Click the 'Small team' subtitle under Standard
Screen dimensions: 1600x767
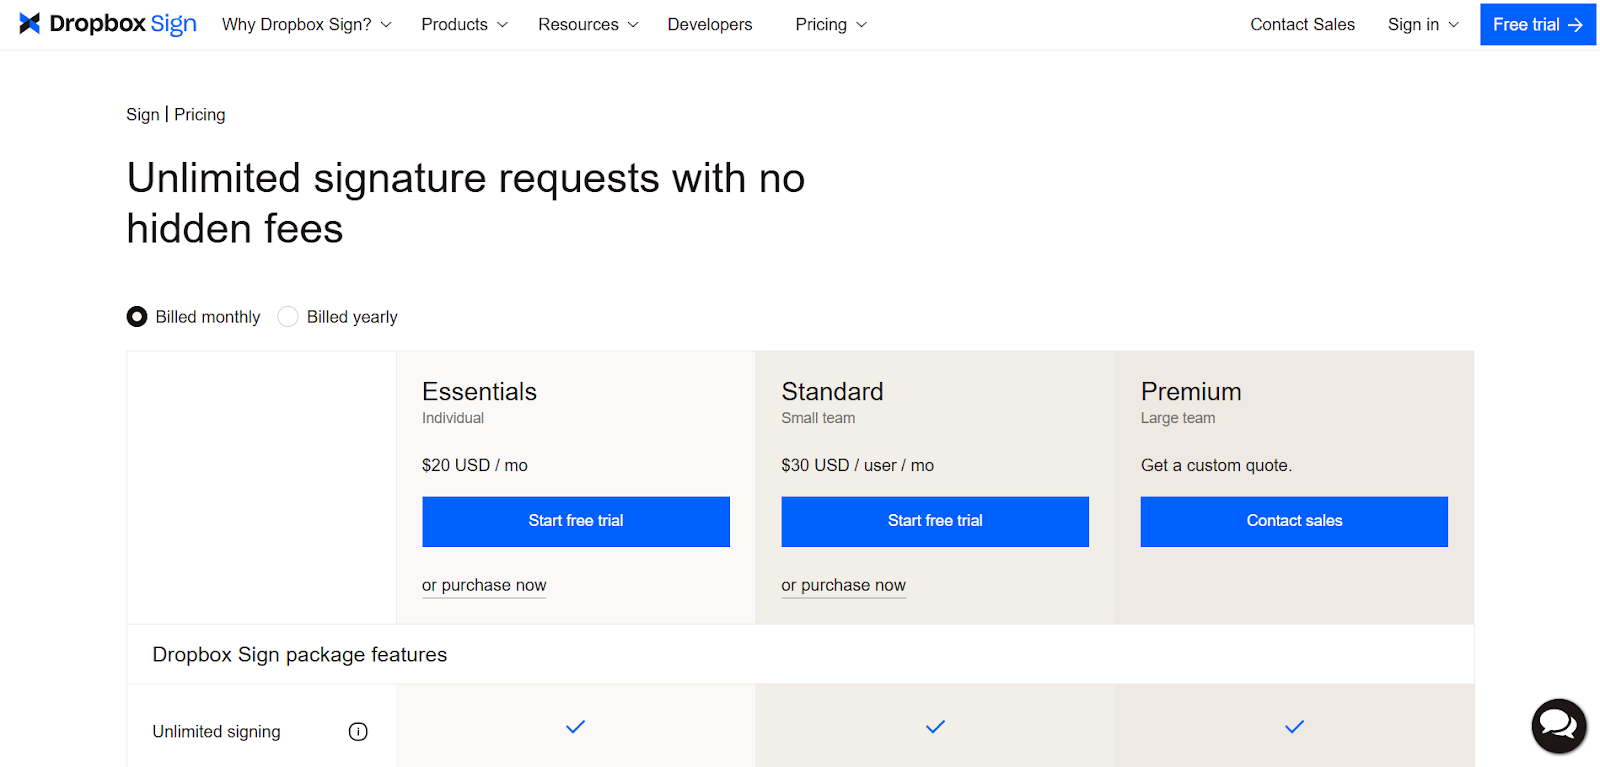coord(818,418)
